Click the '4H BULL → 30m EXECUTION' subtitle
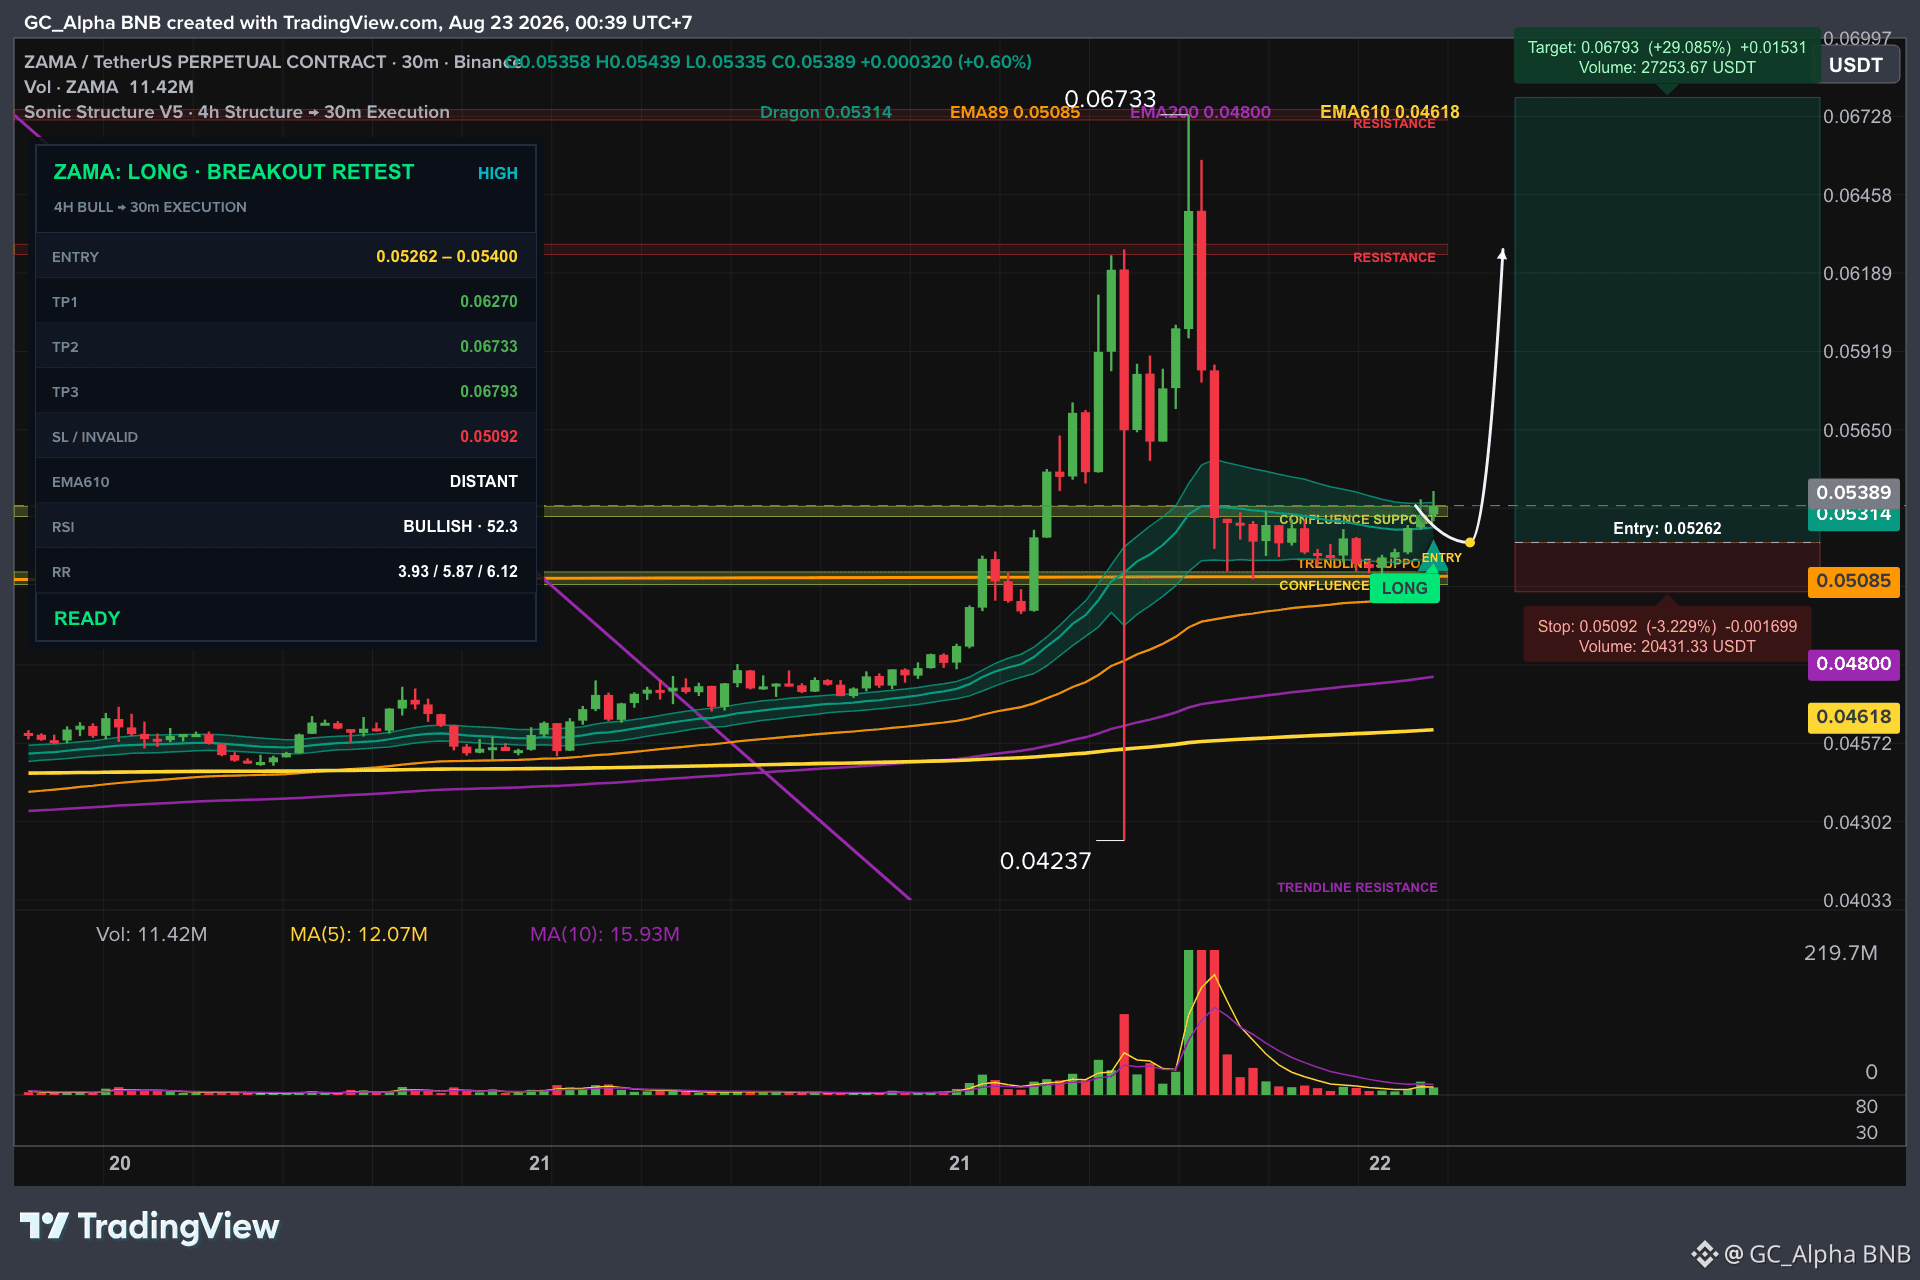This screenshot has height=1280, width=1920. click(150, 207)
